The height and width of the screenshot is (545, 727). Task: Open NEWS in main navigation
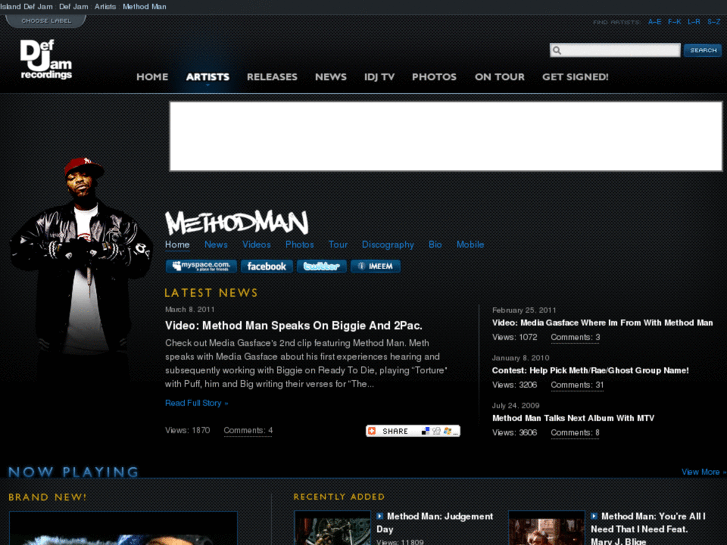click(x=331, y=77)
